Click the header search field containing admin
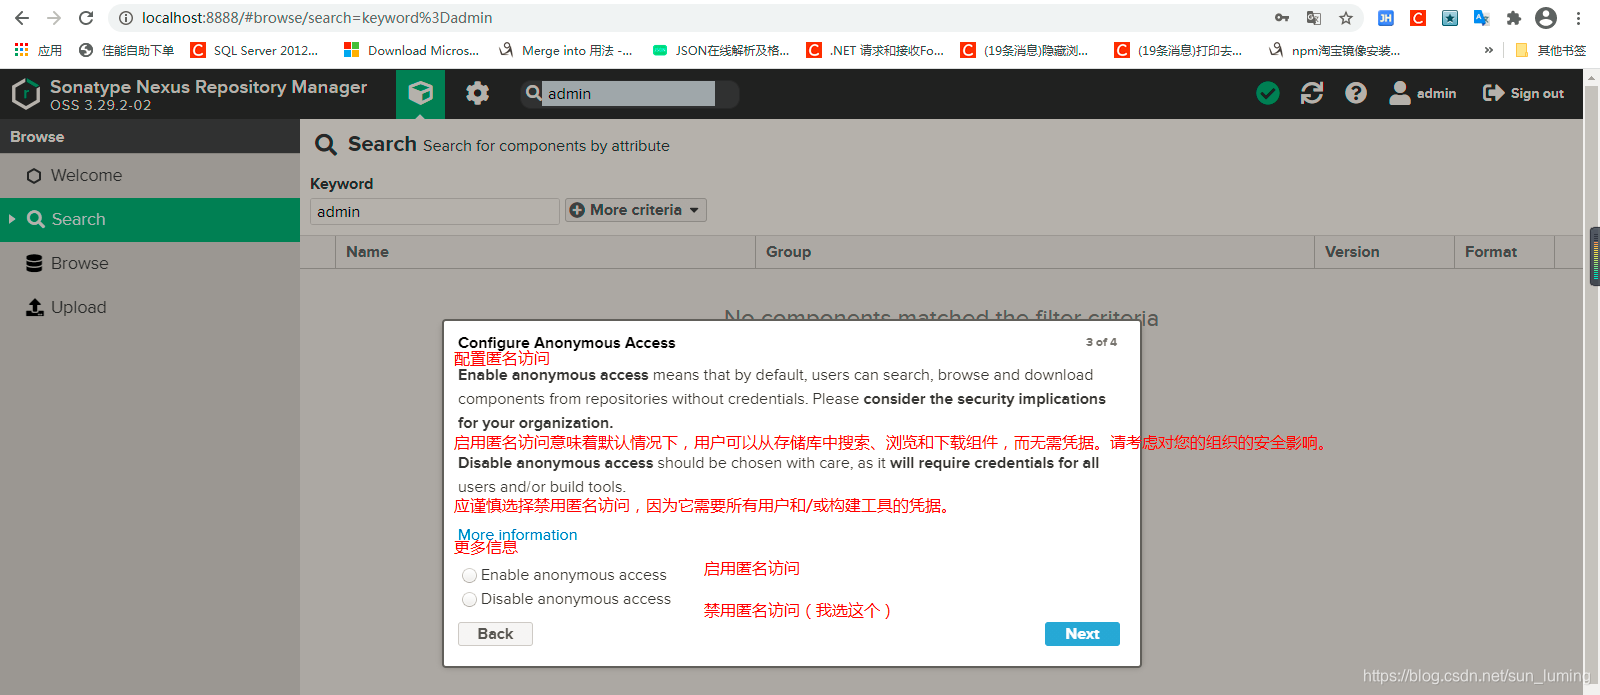Image resolution: width=1600 pixels, height=695 pixels. coord(629,93)
